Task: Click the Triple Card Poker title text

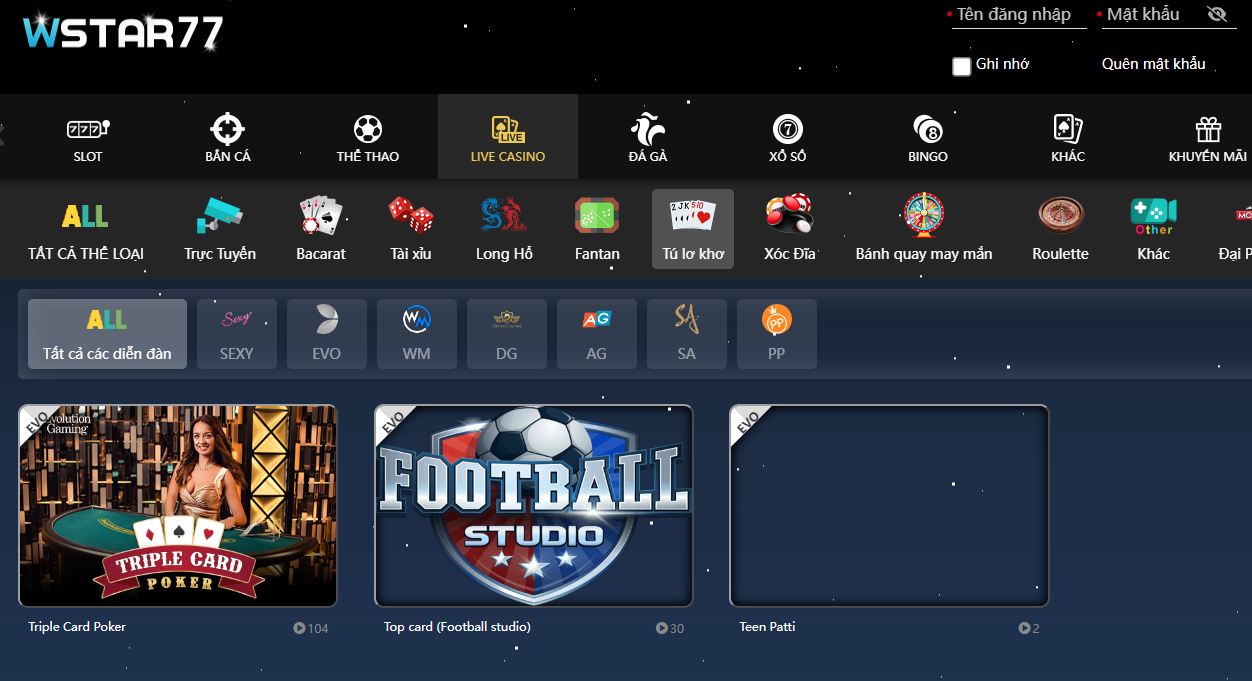Action: 77,627
